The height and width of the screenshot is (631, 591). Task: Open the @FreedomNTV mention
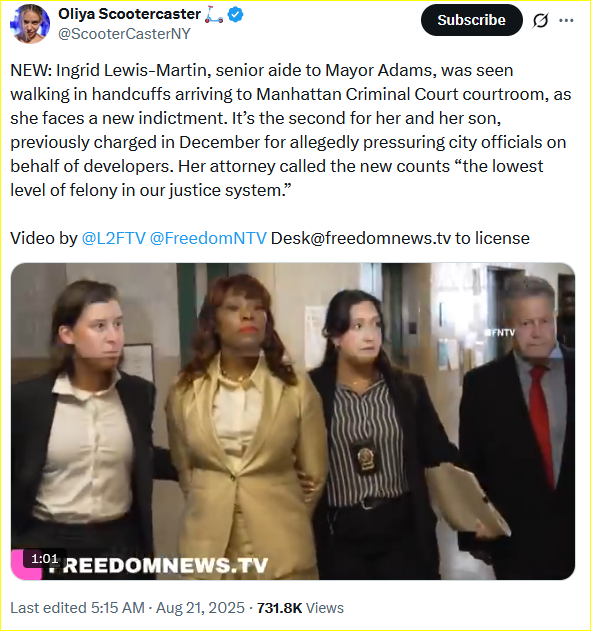(208, 238)
